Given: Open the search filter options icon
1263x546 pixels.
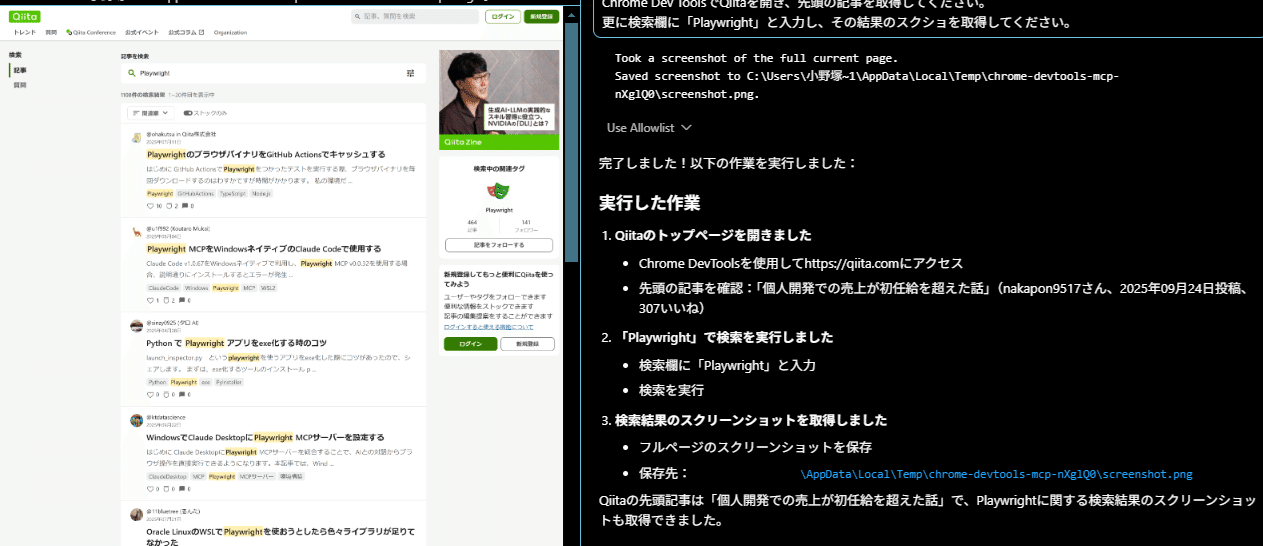Looking at the screenshot, I should click(411, 73).
